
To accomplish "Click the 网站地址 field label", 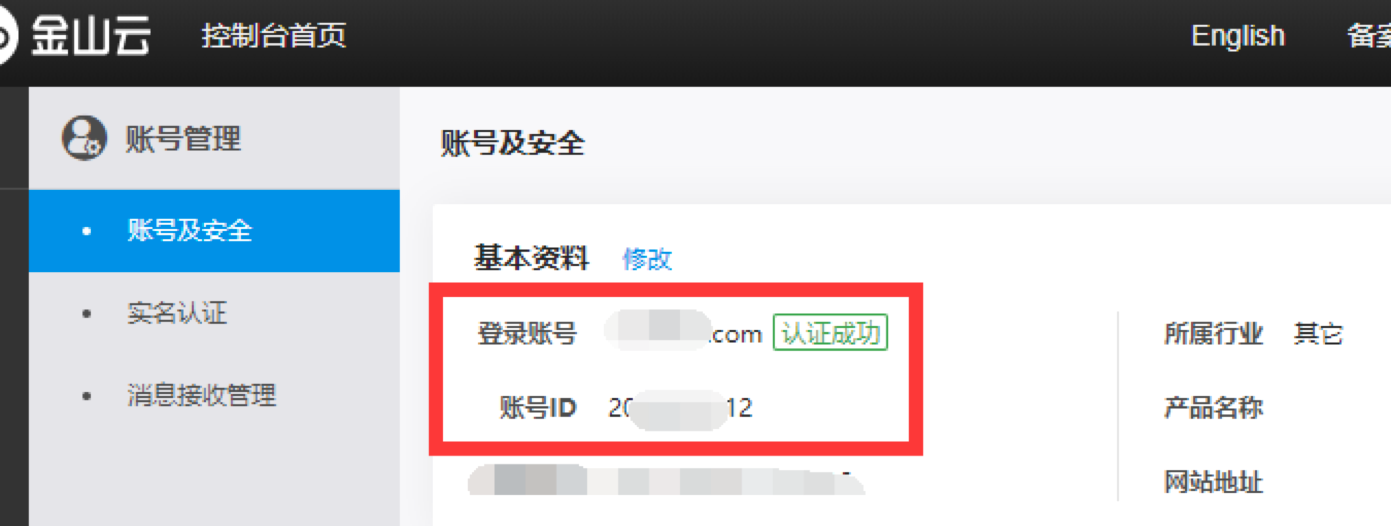I will [1213, 482].
